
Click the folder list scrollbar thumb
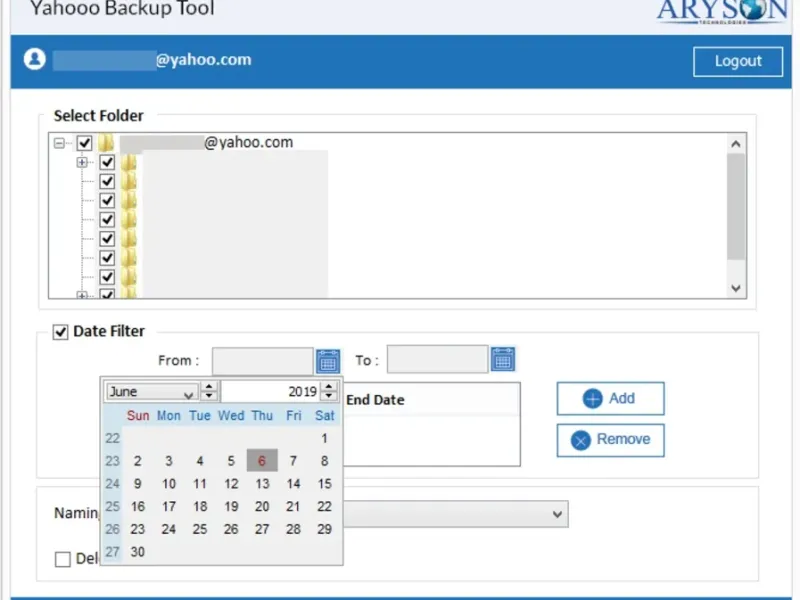coord(736,207)
